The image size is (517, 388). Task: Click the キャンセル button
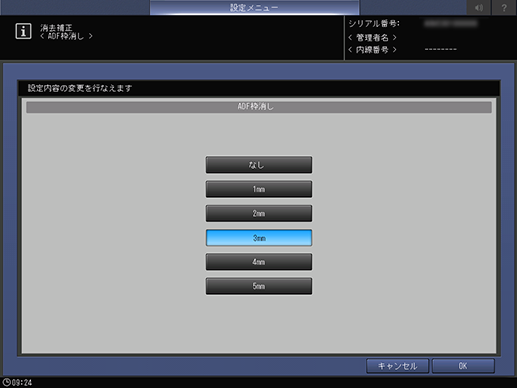[x=397, y=366]
